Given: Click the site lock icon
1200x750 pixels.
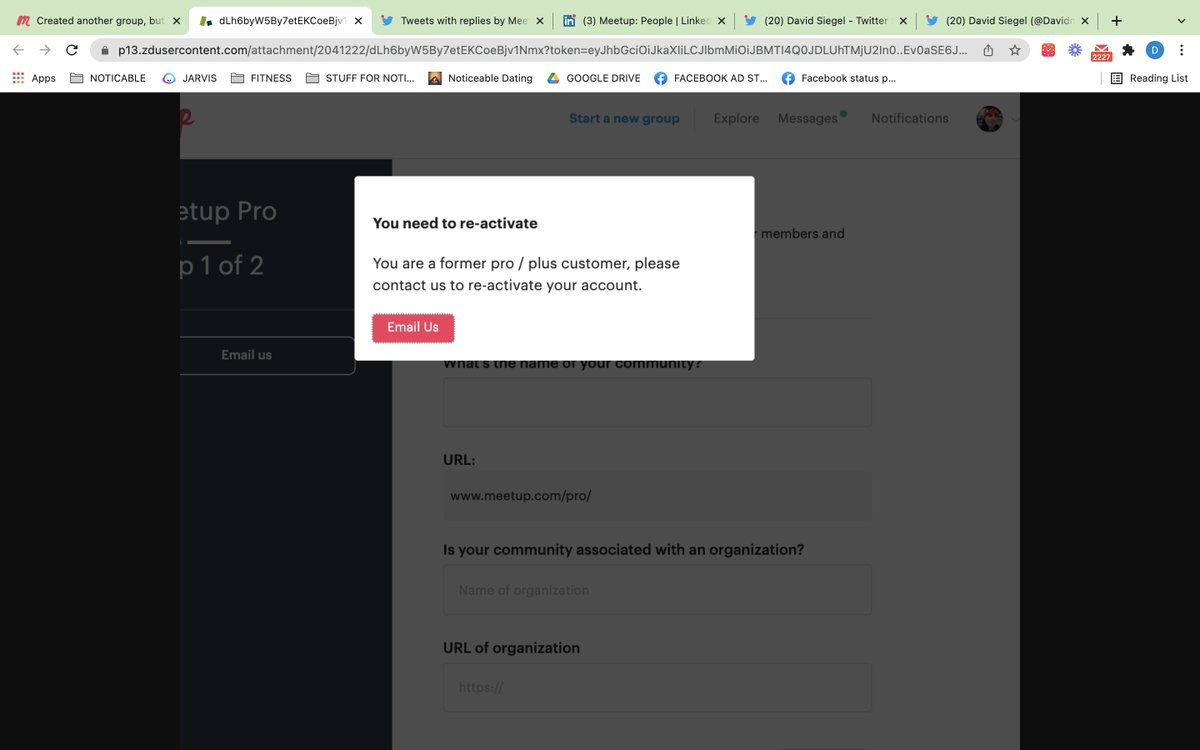Looking at the screenshot, I should pos(104,50).
